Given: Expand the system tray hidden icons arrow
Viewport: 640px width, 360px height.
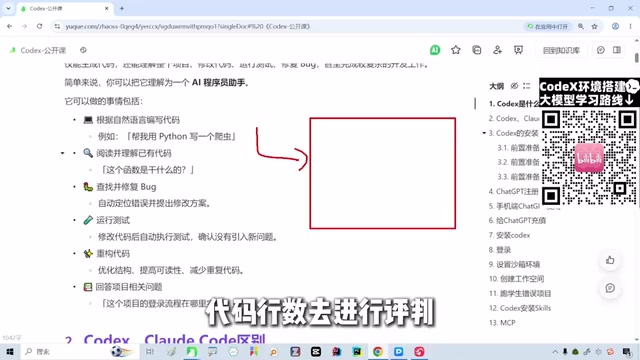Looking at the screenshot, I should [x=555, y=351].
